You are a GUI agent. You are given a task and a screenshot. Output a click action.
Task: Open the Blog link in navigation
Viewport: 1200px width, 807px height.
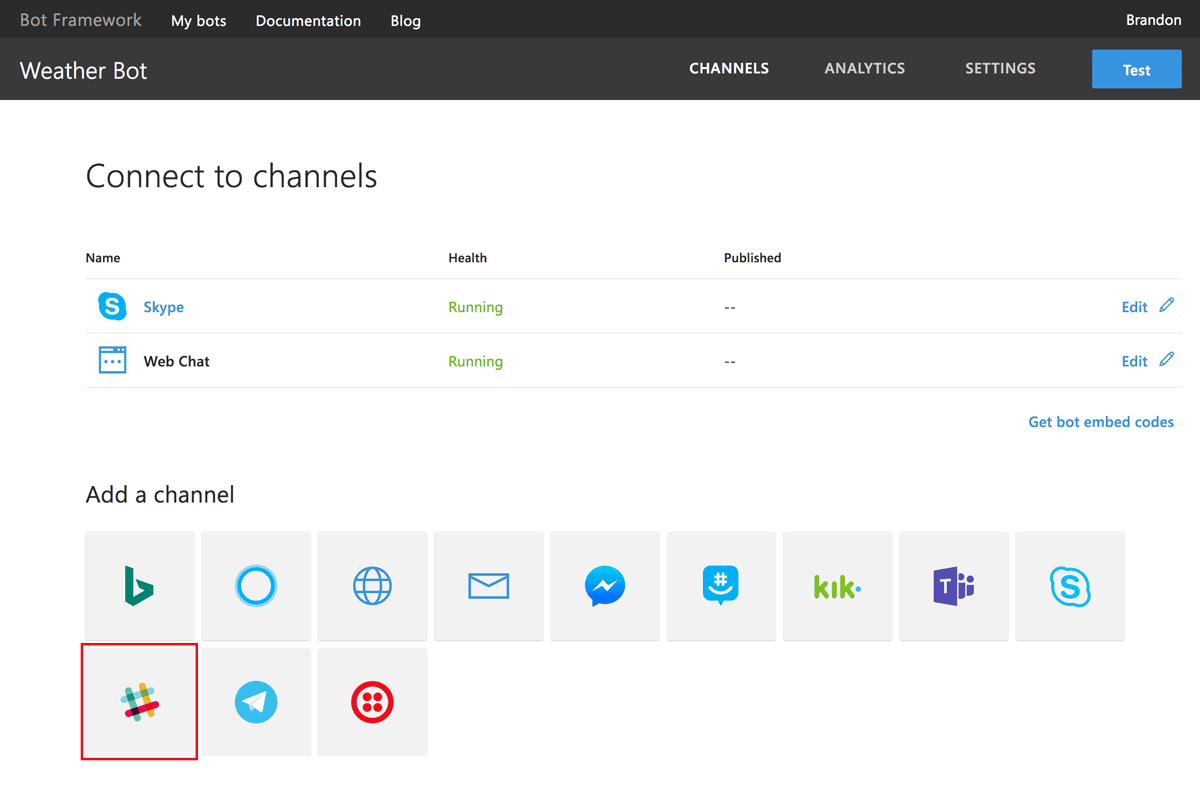point(406,21)
